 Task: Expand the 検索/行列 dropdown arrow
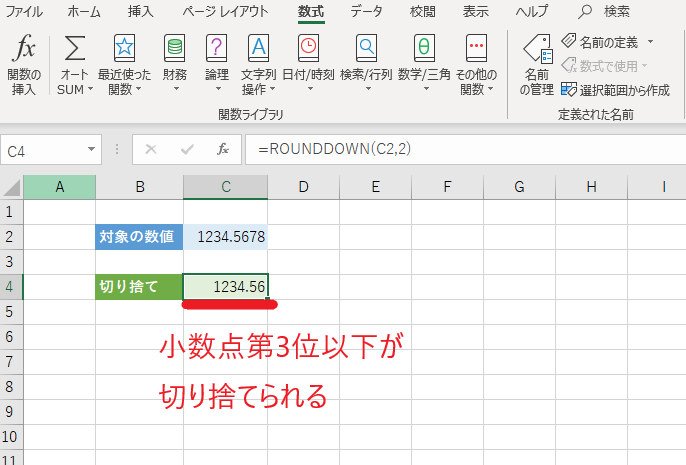tap(368, 89)
